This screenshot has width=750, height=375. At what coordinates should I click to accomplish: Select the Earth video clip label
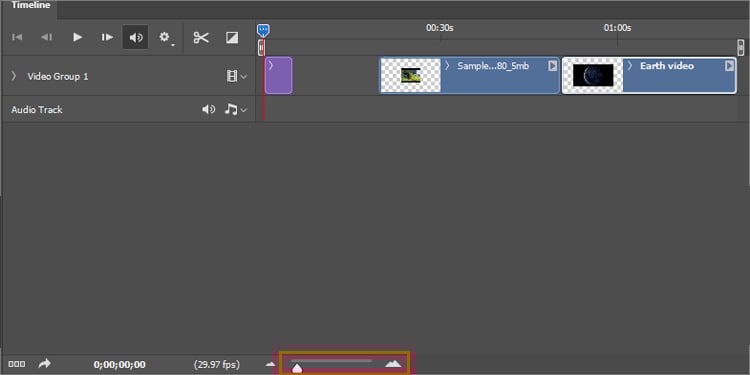tap(667, 66)
